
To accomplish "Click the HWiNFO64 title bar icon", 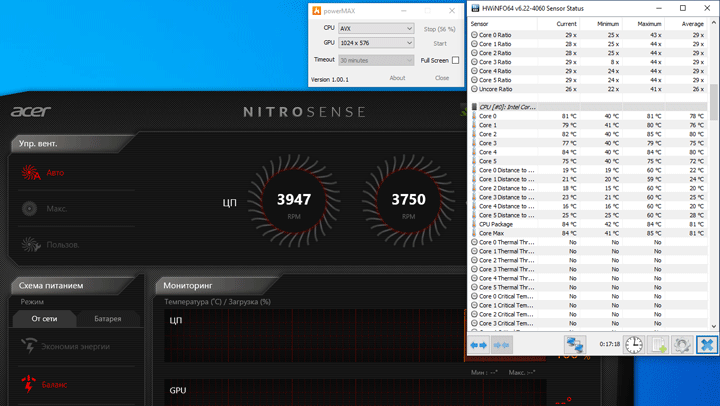I will [x=475, y=8].
